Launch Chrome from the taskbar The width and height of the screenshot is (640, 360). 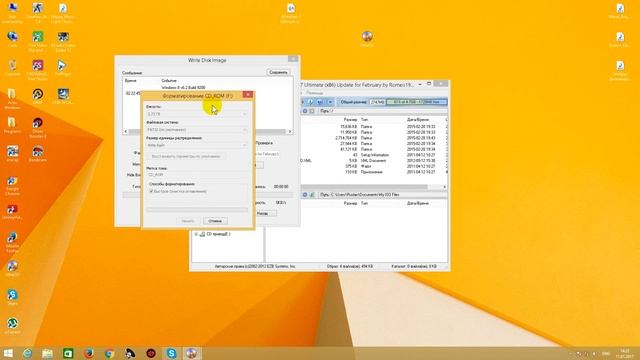tap(109, 353)
